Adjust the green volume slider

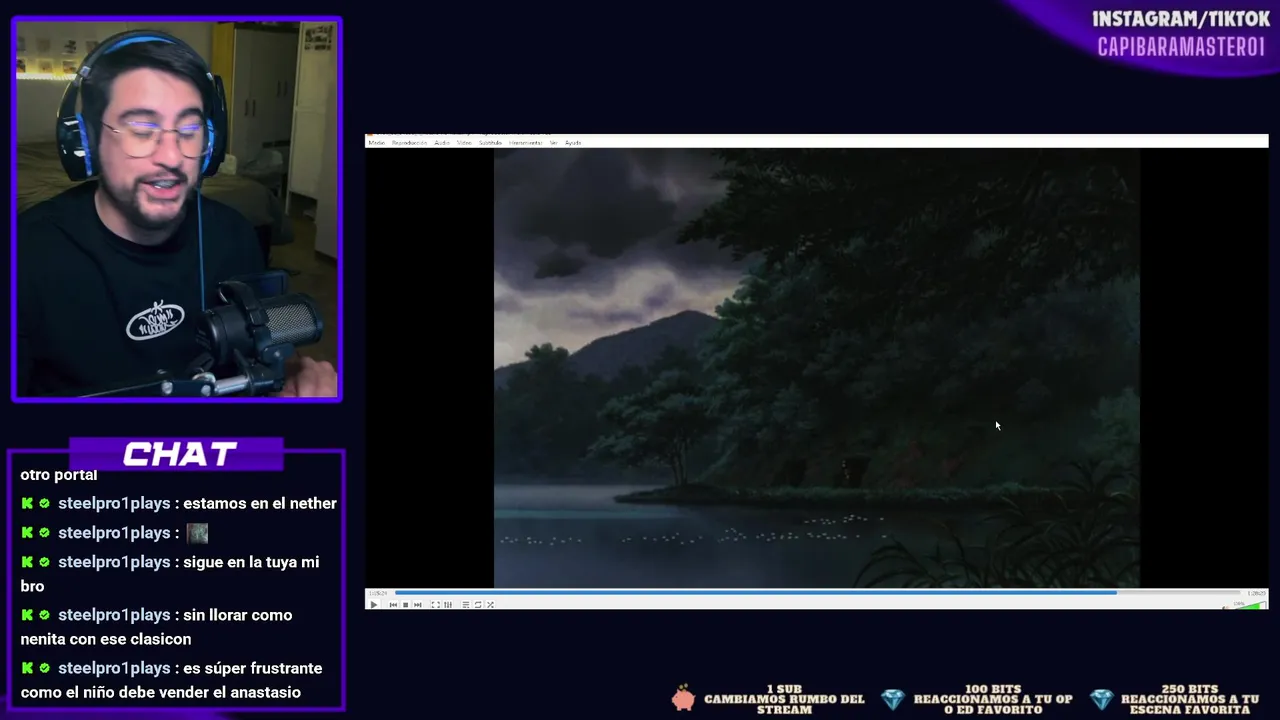pos(1251,604)
